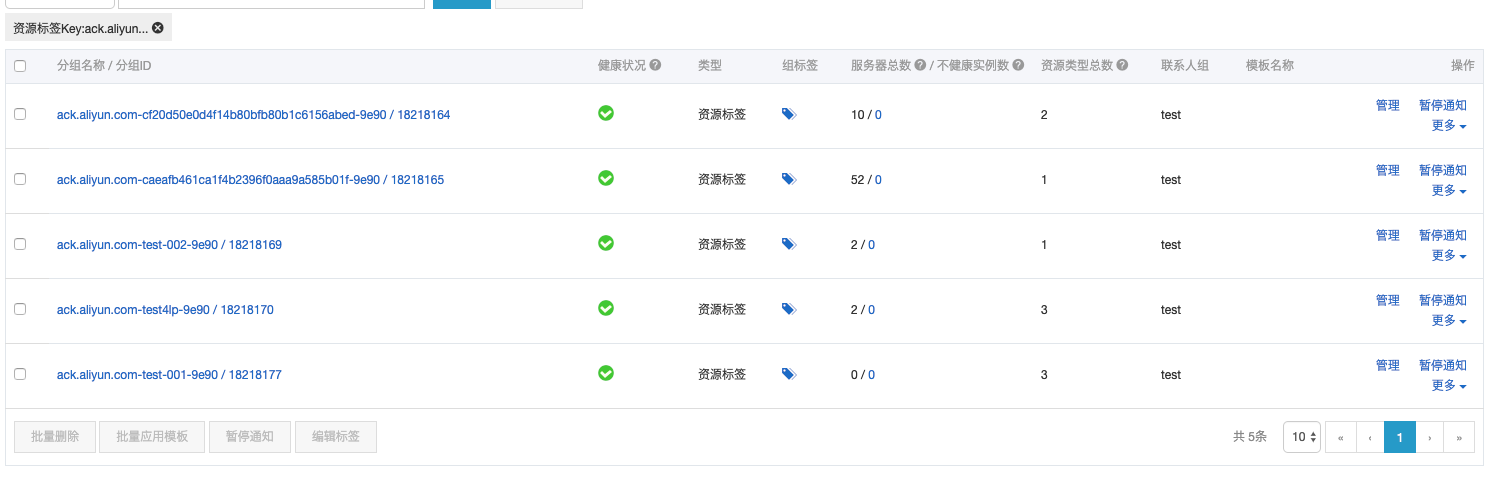The height and width of the screenshot is (495, 1495).
Task: Click 管理 for test-001 group
Action: tap(1388, 365)
